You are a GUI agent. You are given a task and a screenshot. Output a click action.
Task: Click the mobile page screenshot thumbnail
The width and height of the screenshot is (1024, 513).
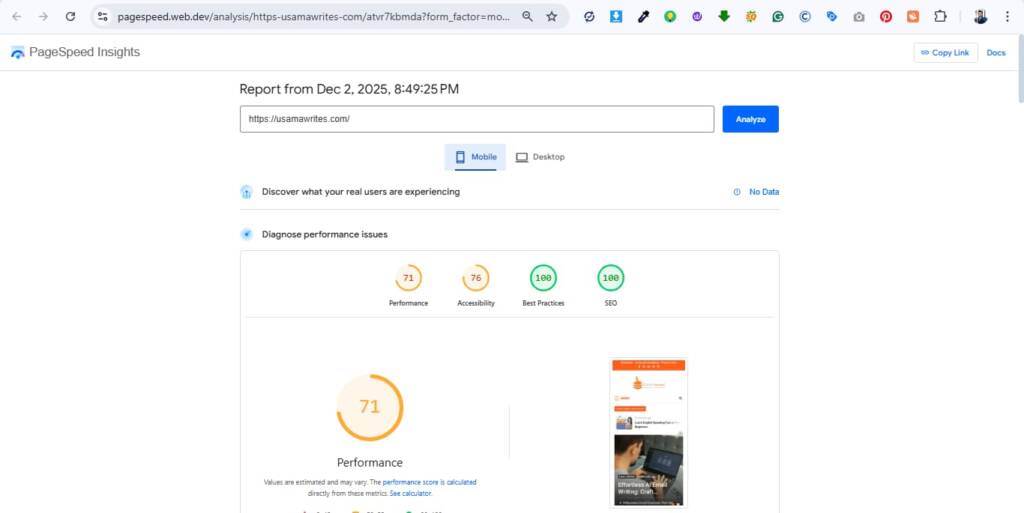click(648, 432)
